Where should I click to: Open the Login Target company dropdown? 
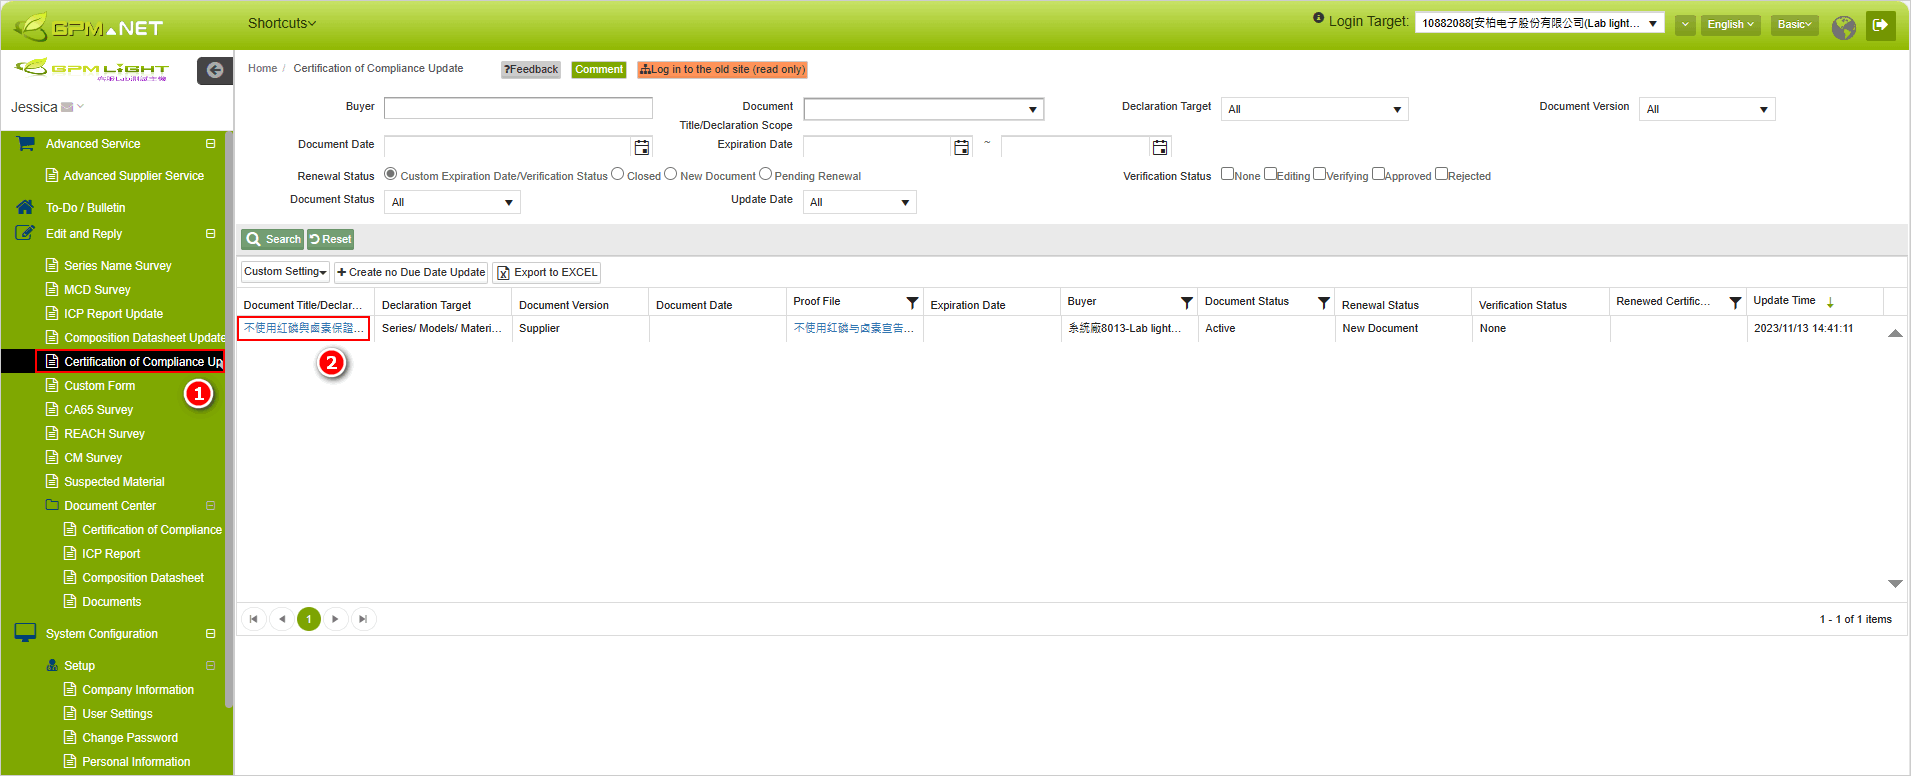(x=1539, y=23)
